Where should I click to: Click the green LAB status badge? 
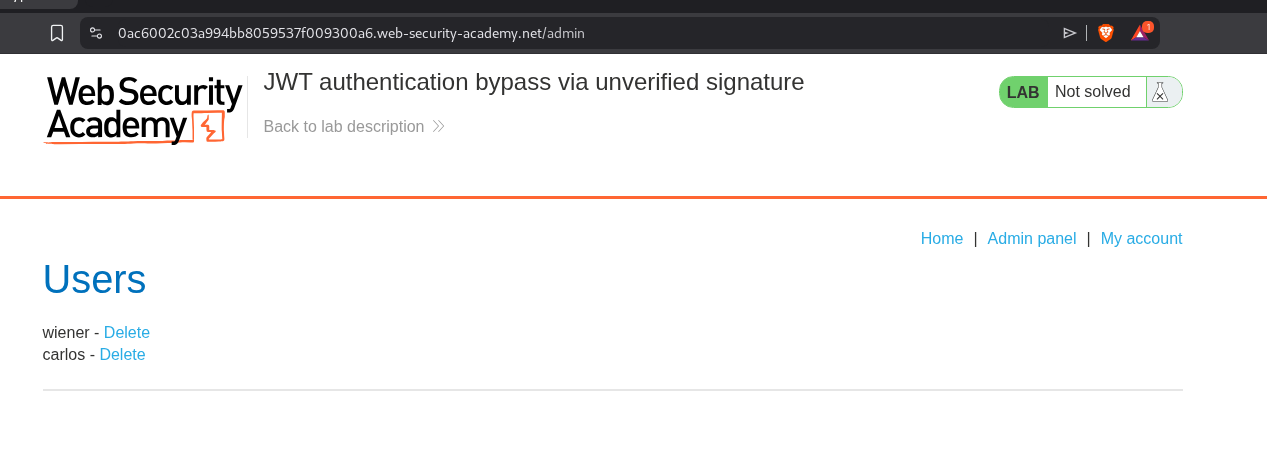1023,92
